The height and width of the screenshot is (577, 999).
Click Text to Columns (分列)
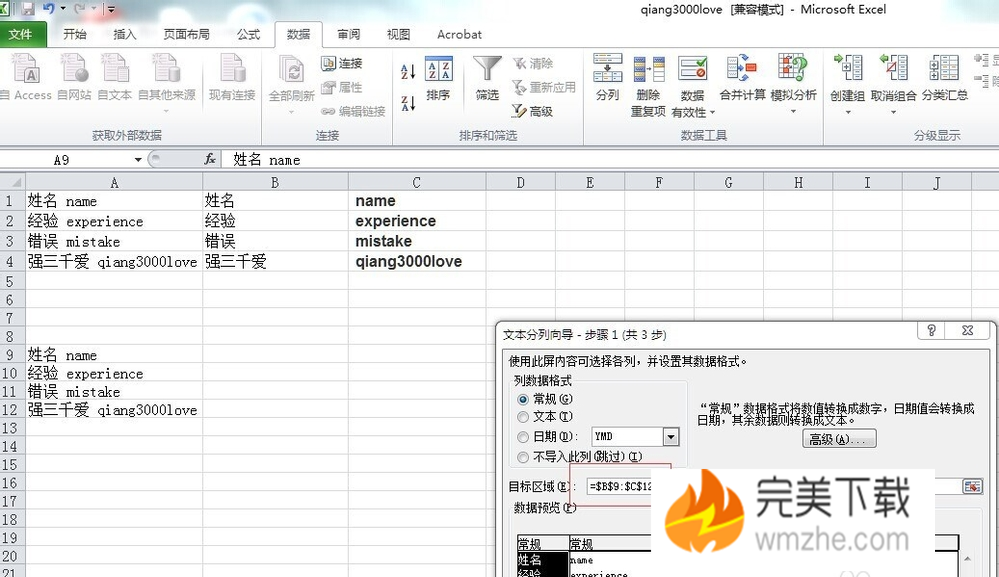(x=607, y=78)
